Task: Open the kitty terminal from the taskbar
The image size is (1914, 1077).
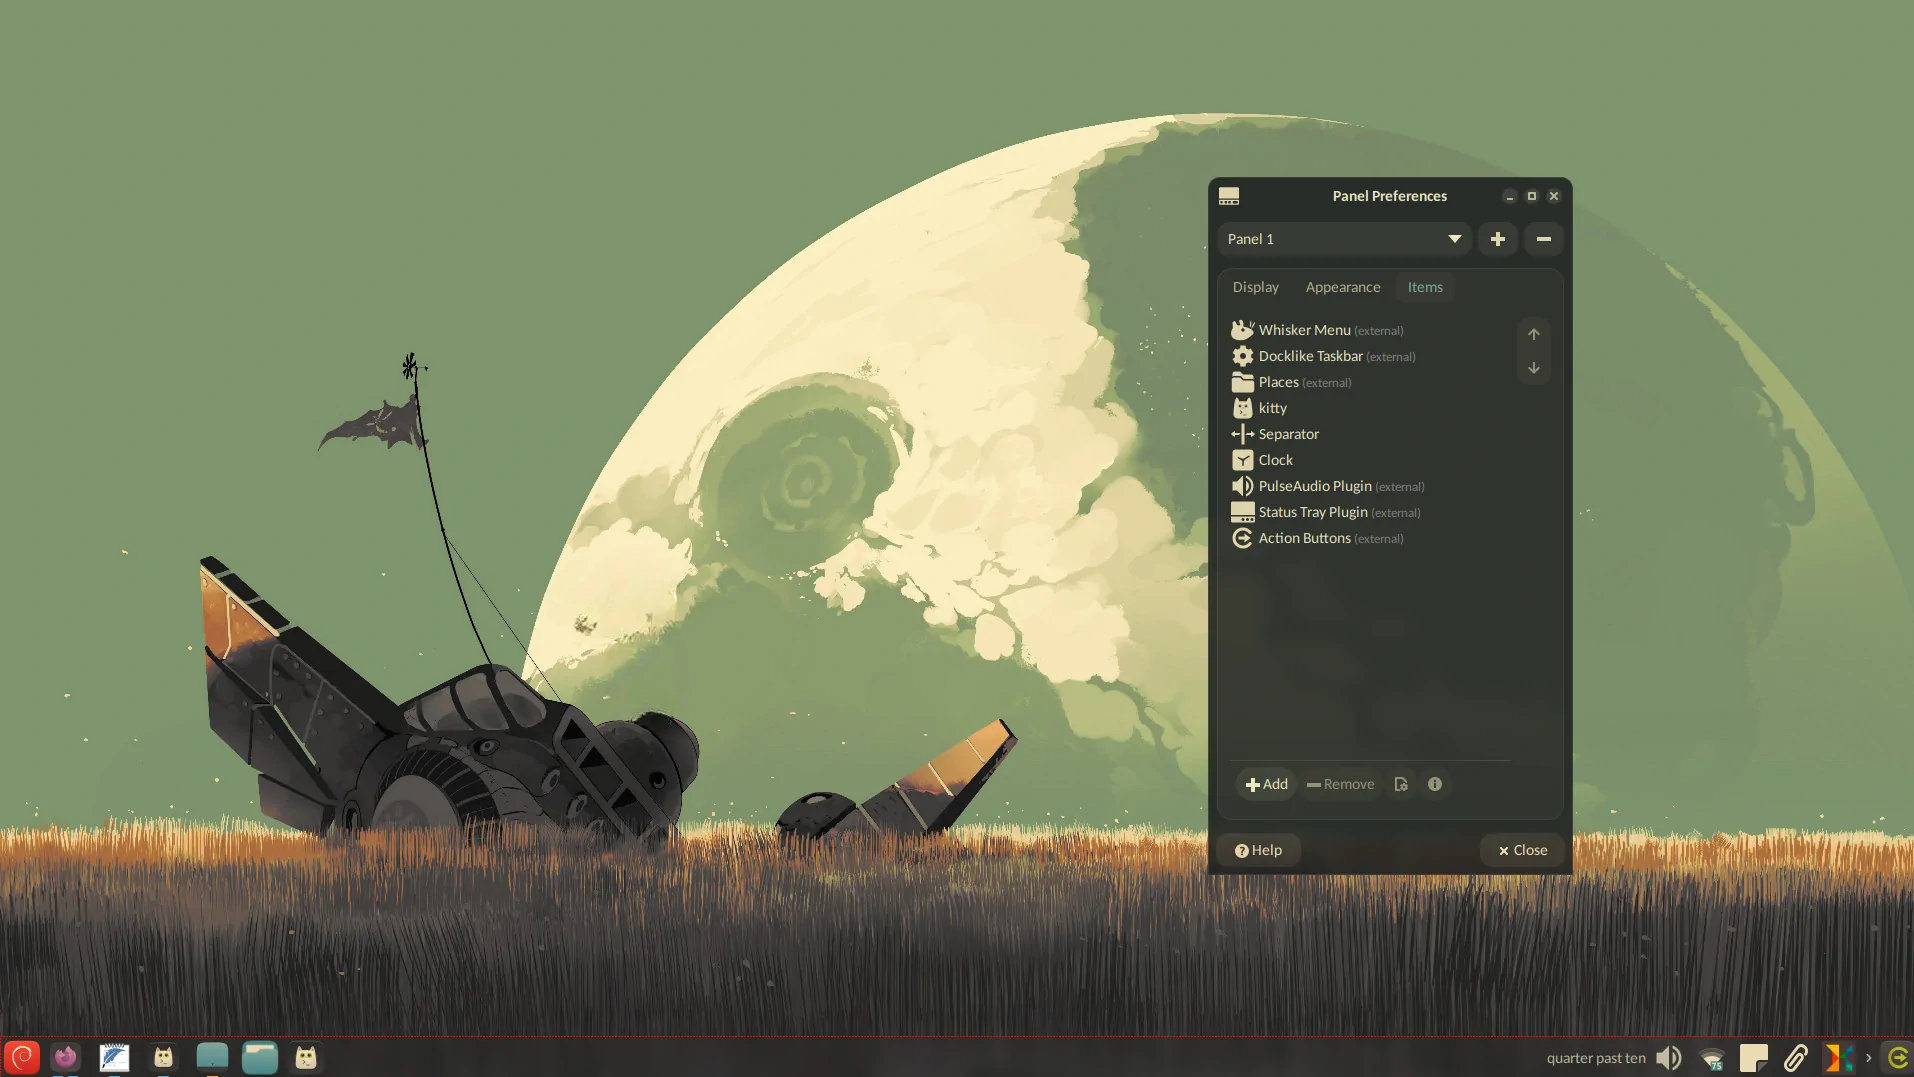Action: pos(162,1057)
